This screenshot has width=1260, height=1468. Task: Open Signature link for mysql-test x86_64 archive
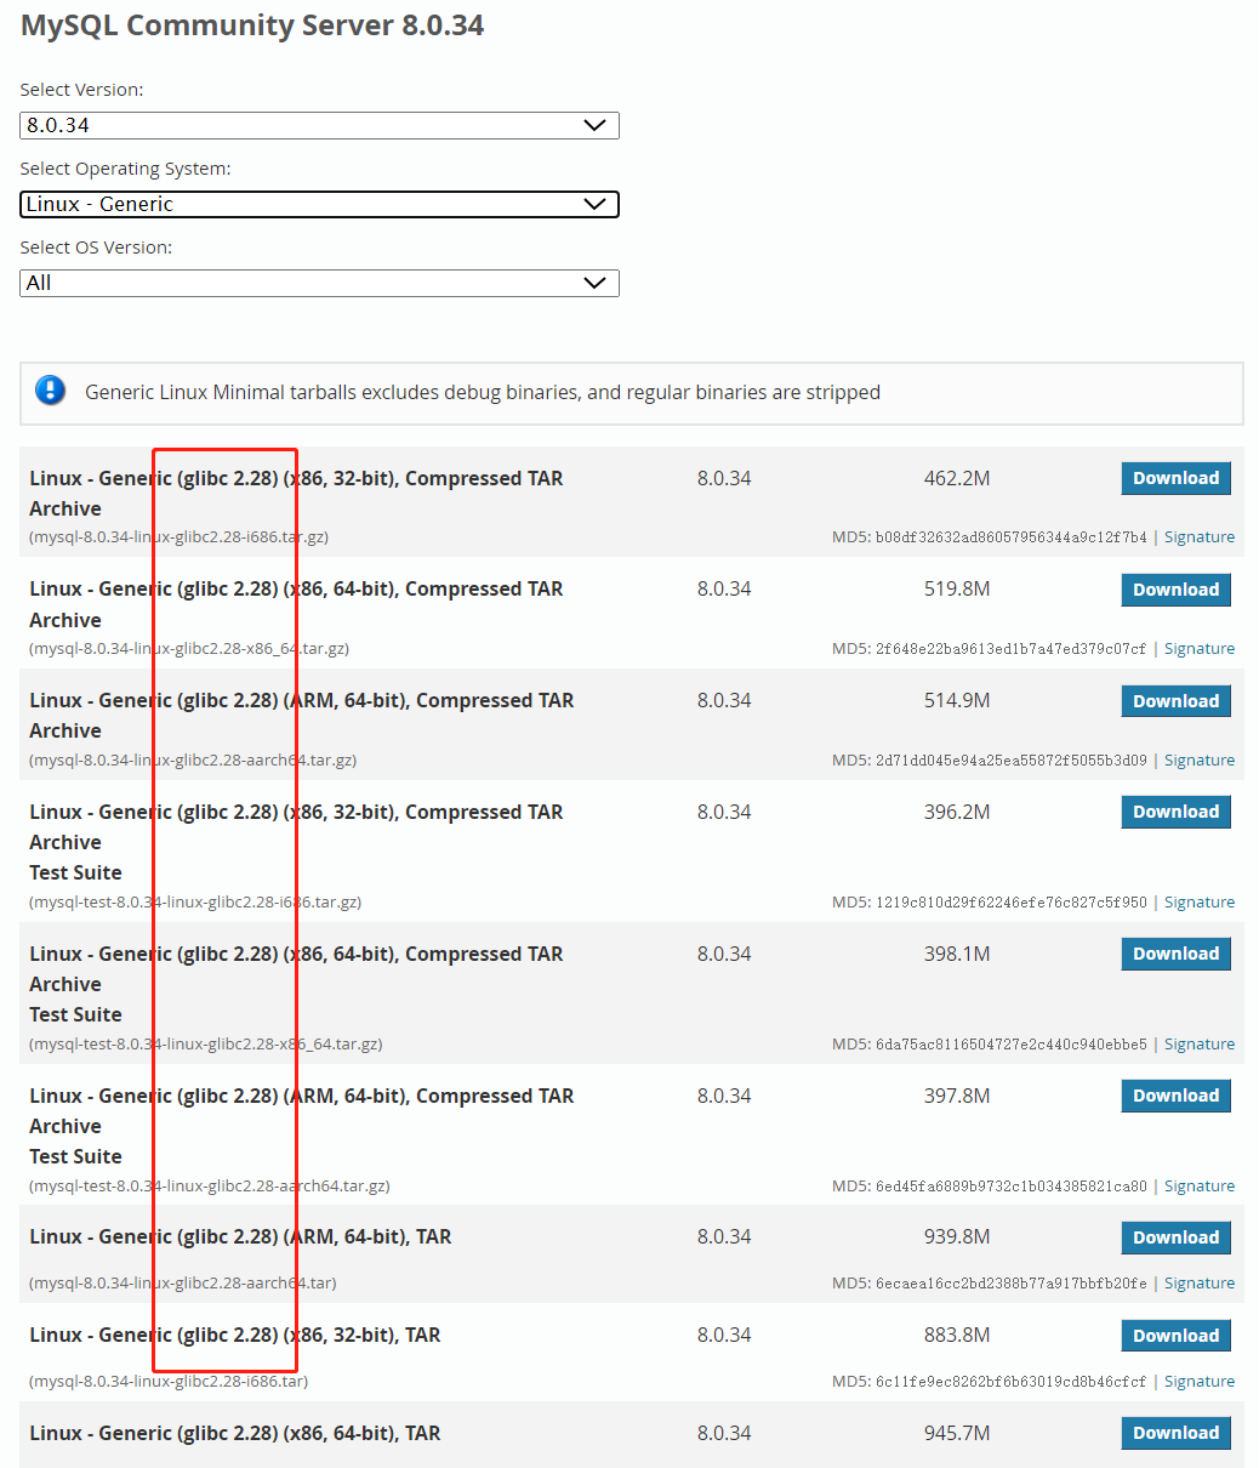coord(1199,1044)
